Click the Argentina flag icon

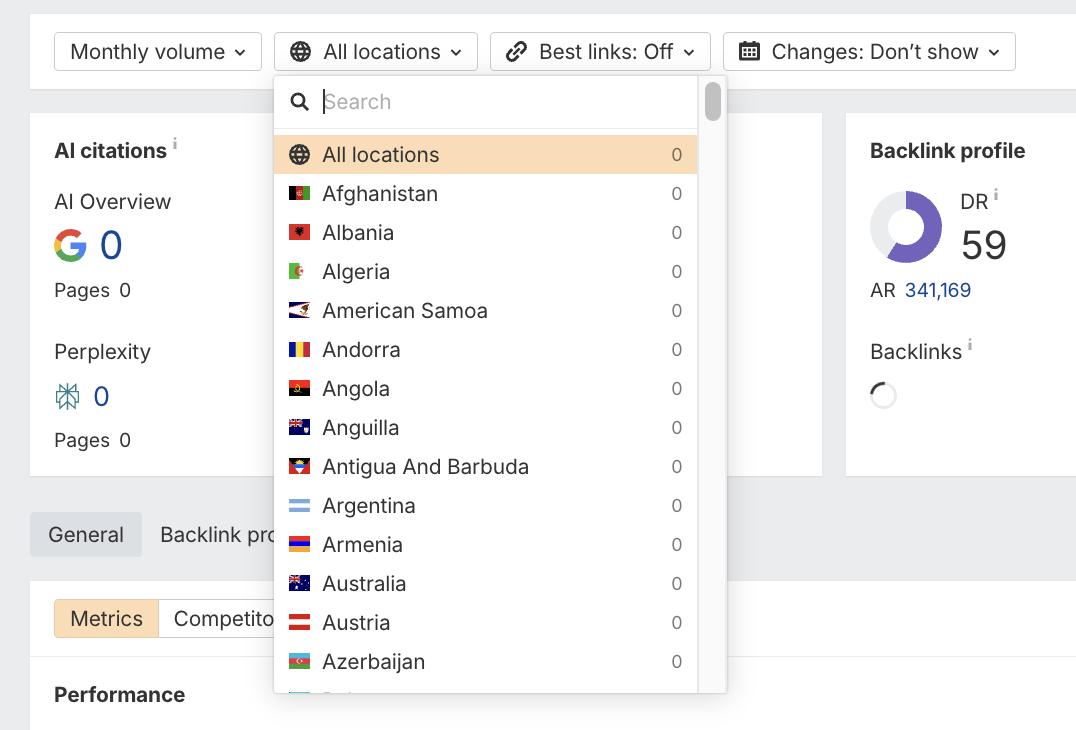299,506
